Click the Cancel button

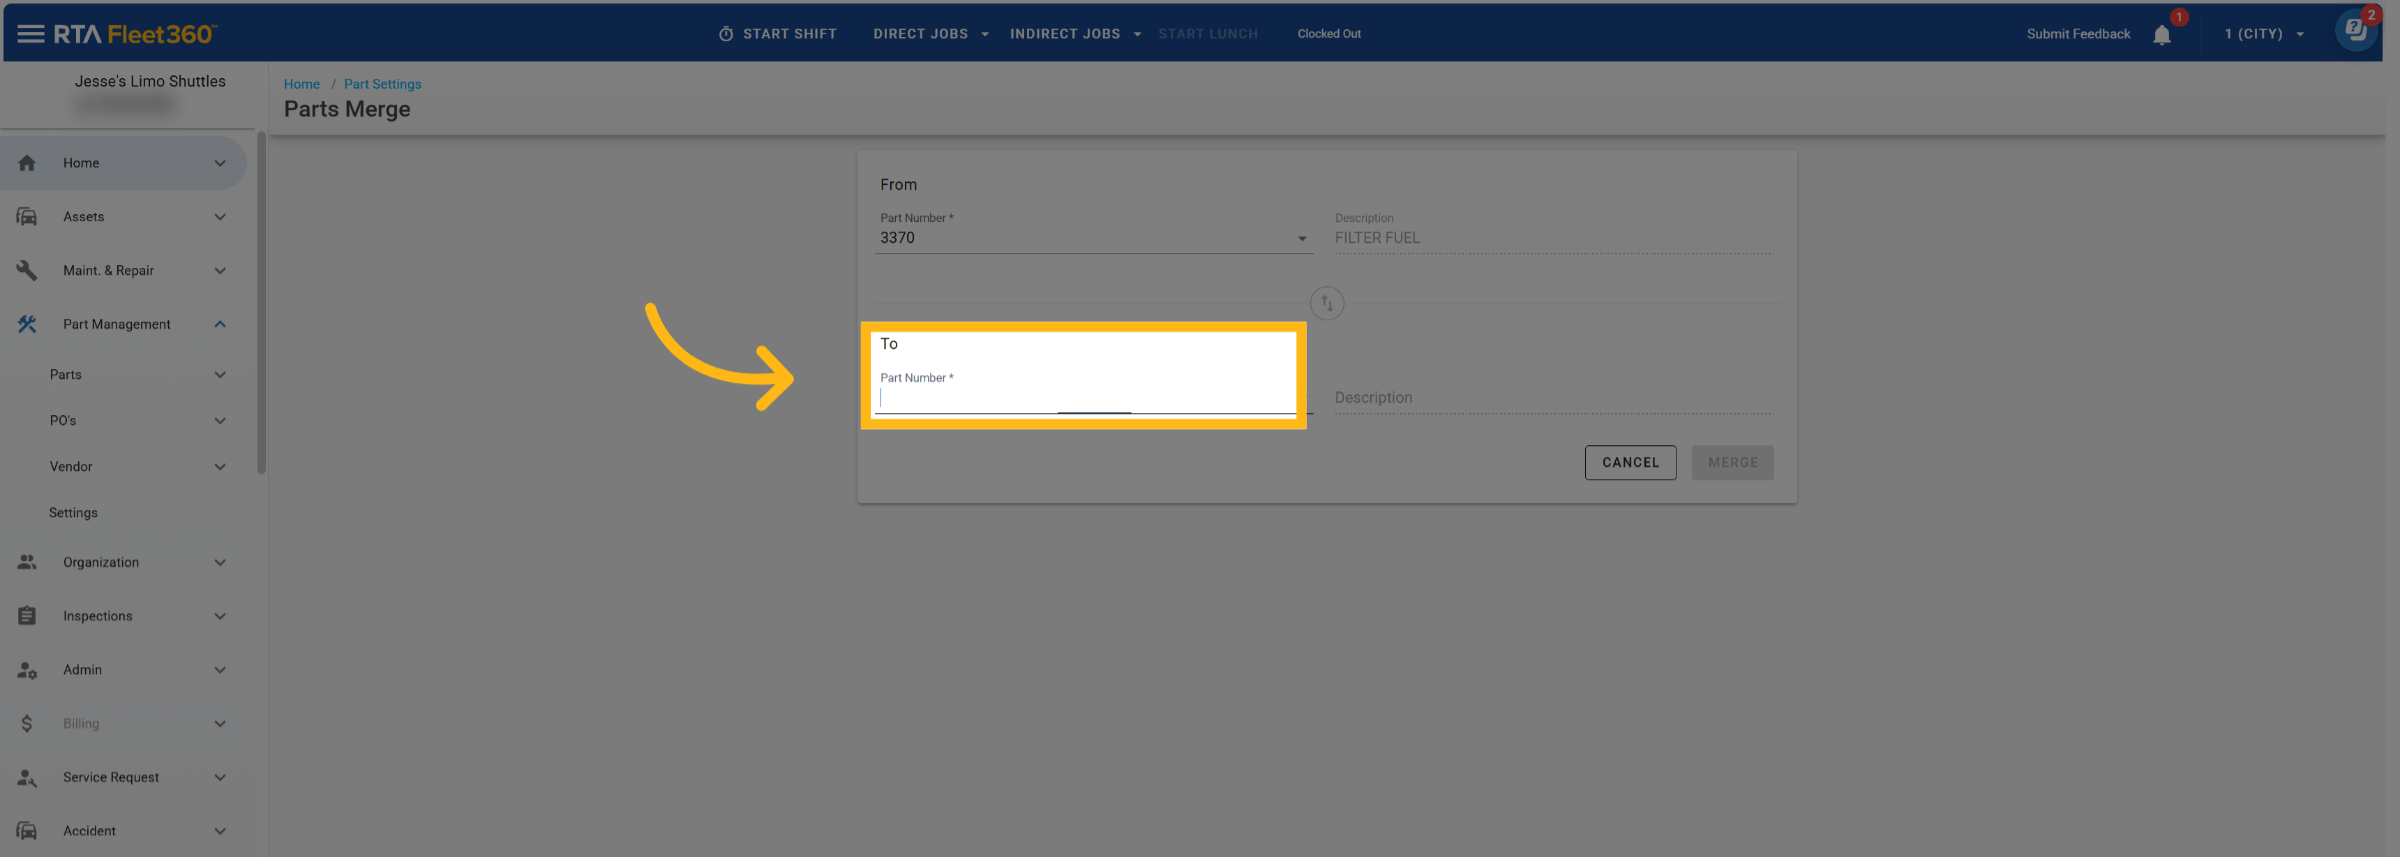1630,463
